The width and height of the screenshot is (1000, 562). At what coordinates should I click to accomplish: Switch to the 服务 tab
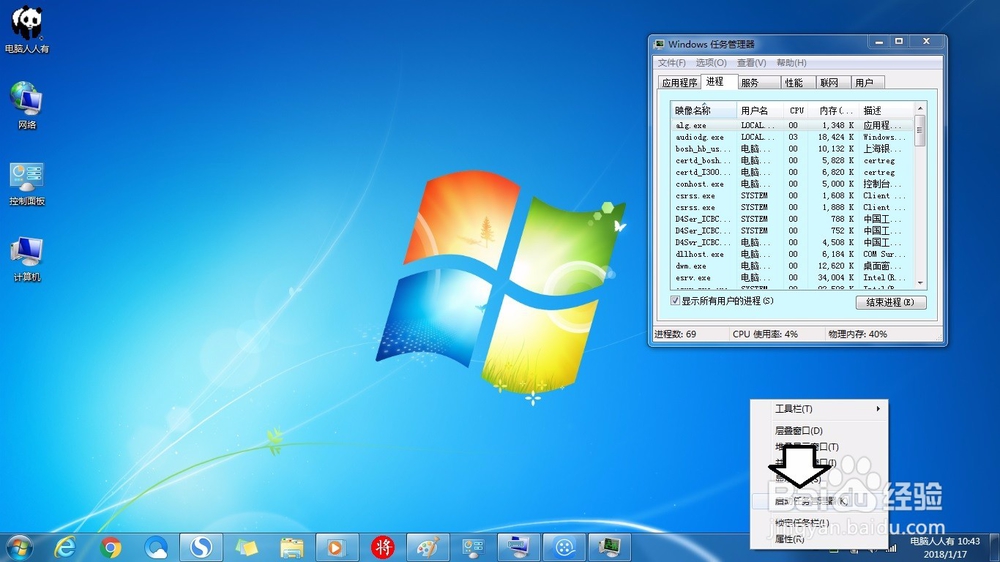(758, 82)
